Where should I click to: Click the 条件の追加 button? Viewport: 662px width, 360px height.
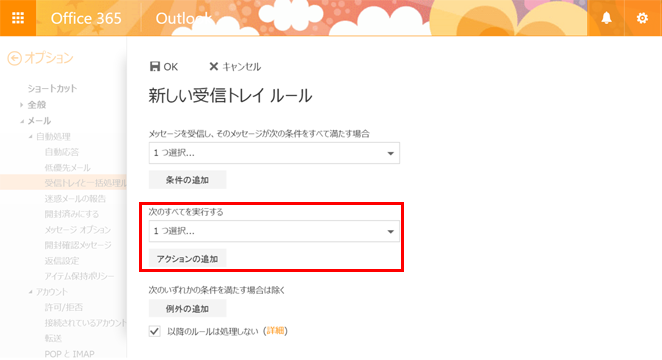coord(187,180)
